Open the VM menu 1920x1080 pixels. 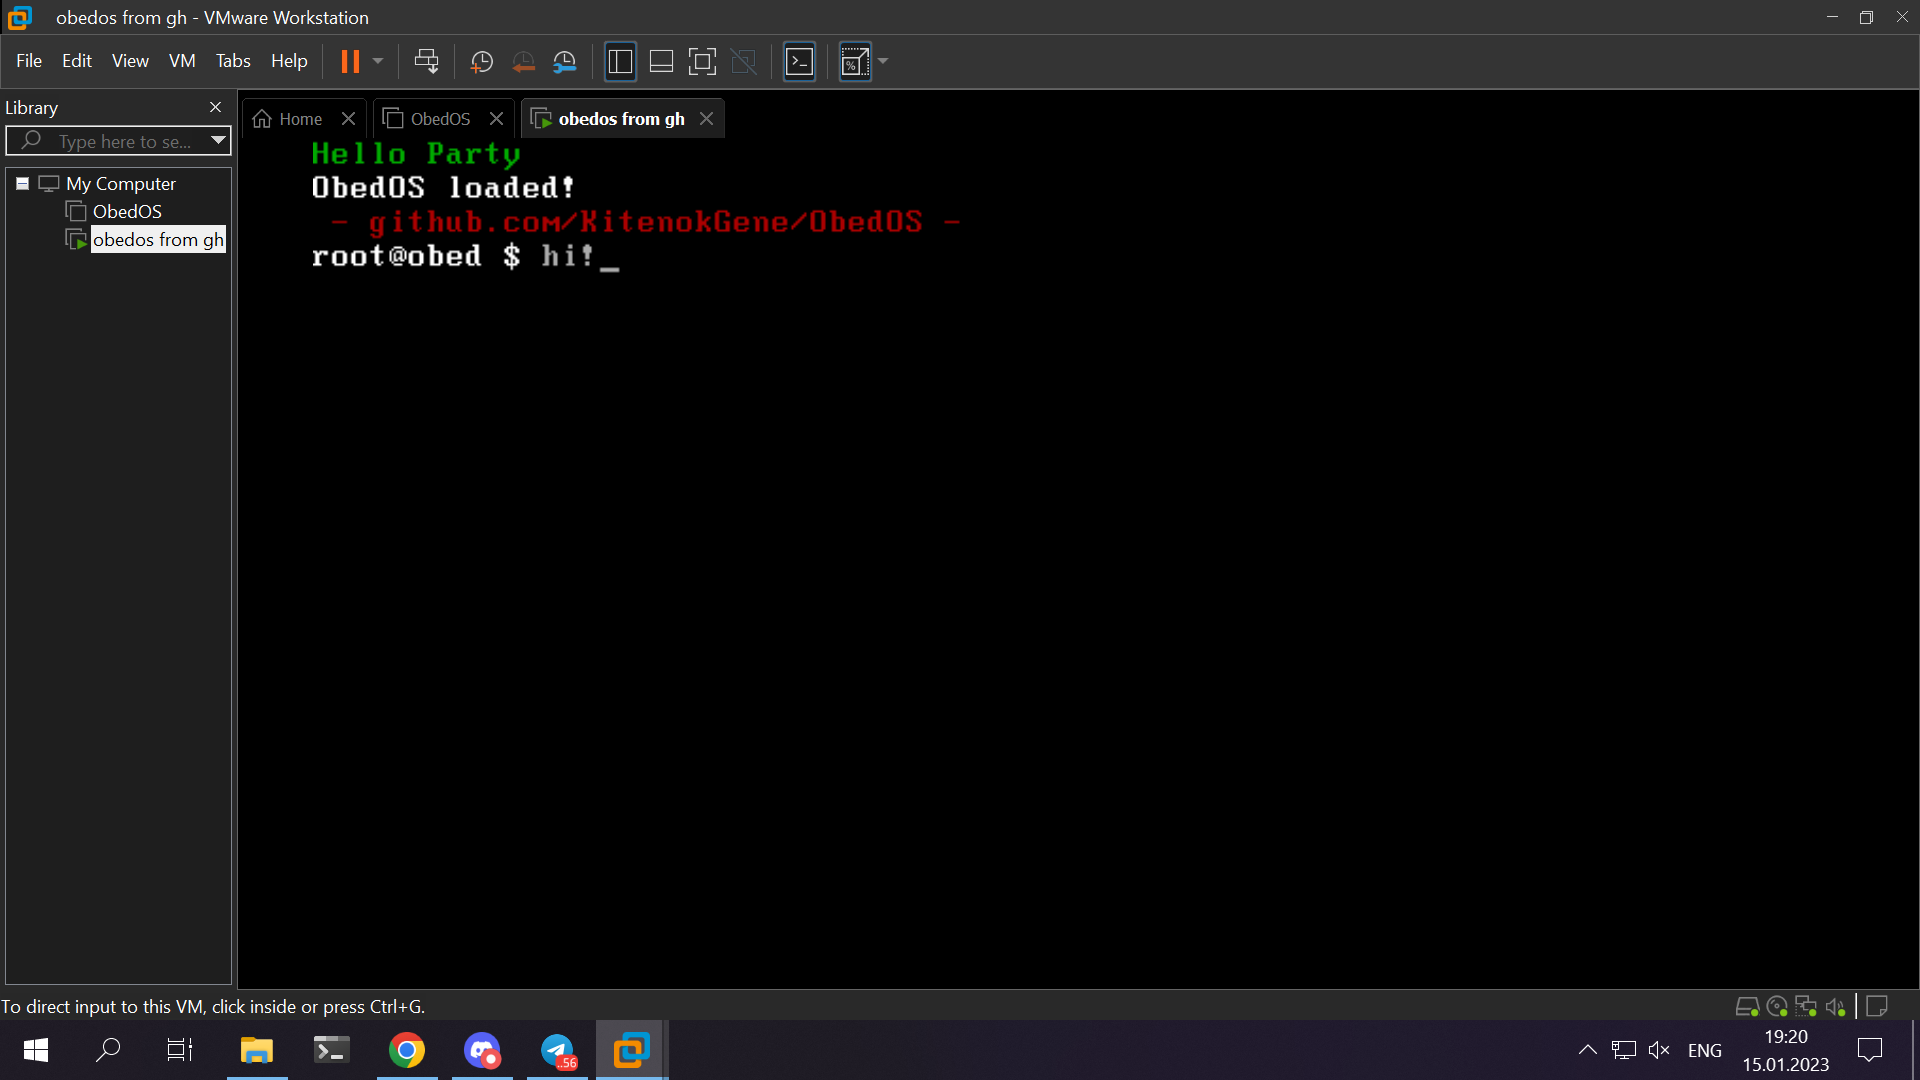pyautogui.click(x=182, y=61)
